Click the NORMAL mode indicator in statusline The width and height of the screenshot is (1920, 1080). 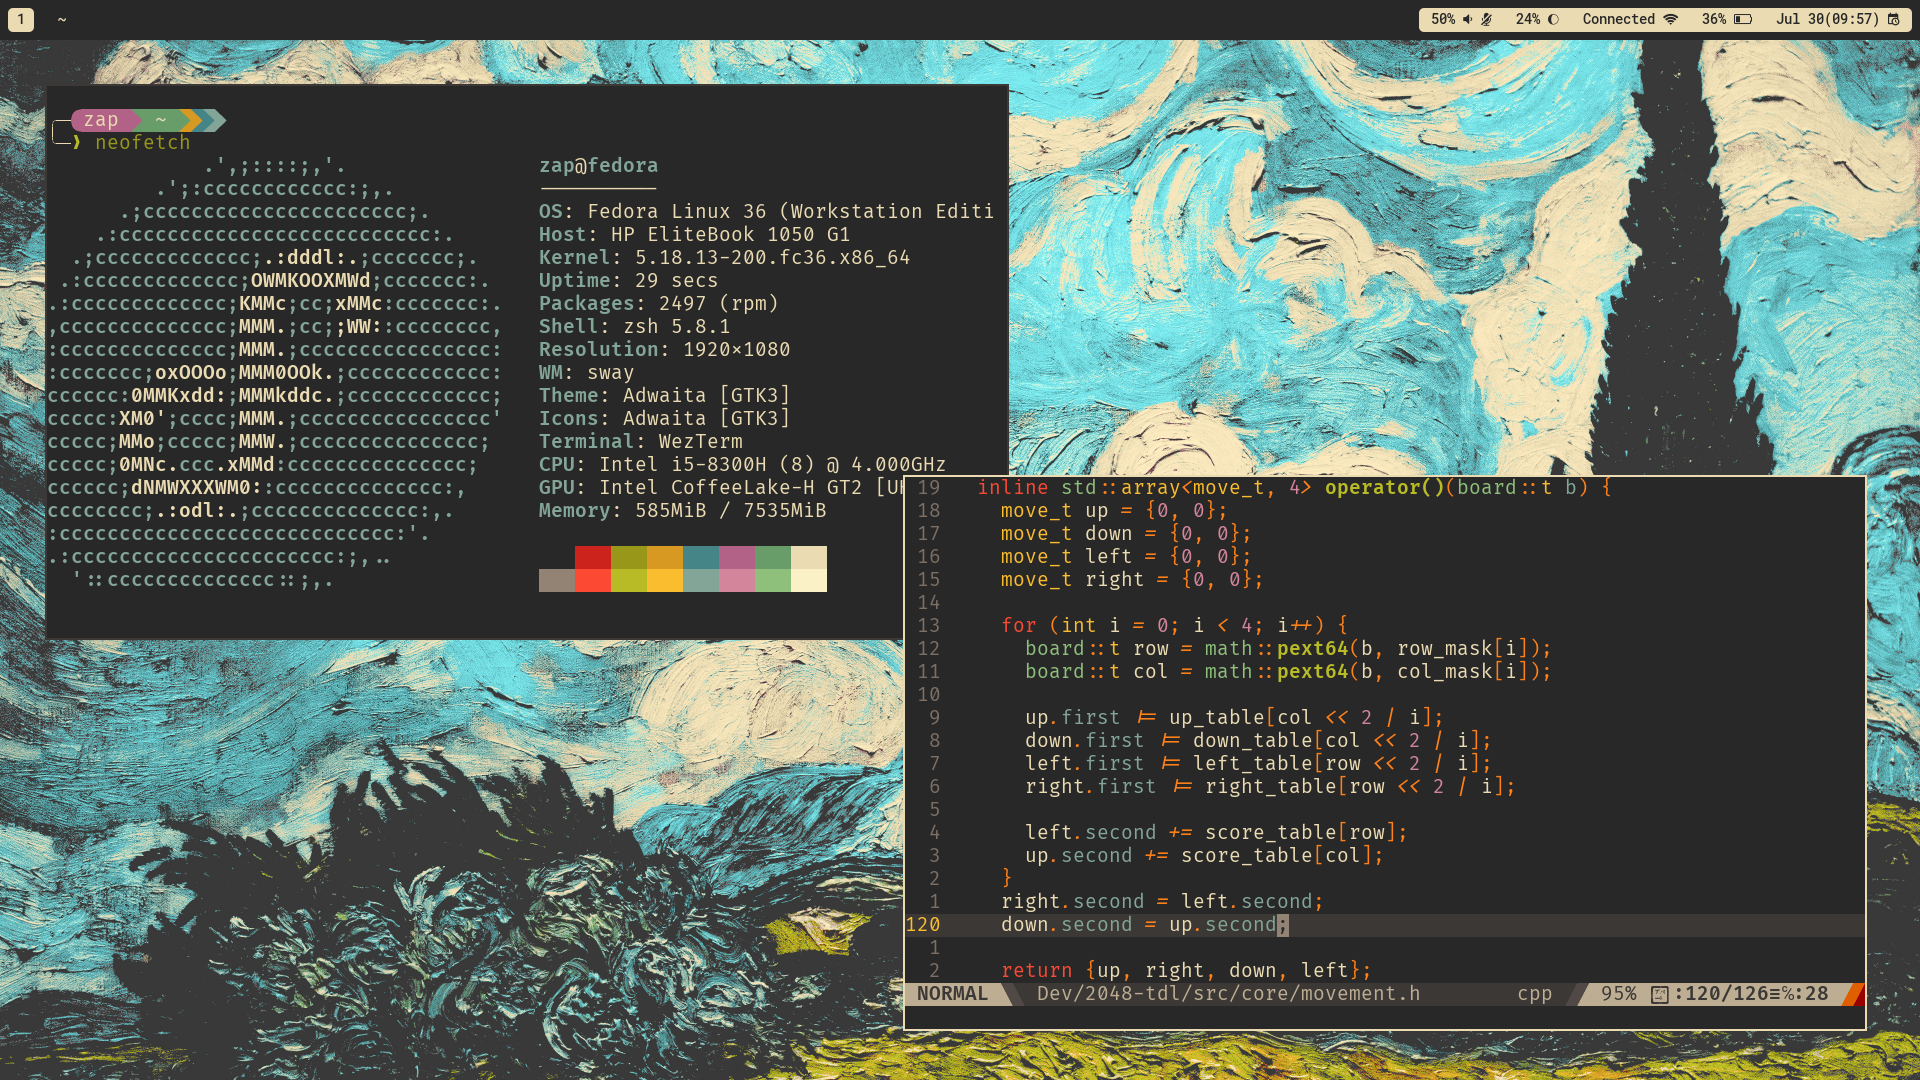pyautogui.click(x=952, y=993)
